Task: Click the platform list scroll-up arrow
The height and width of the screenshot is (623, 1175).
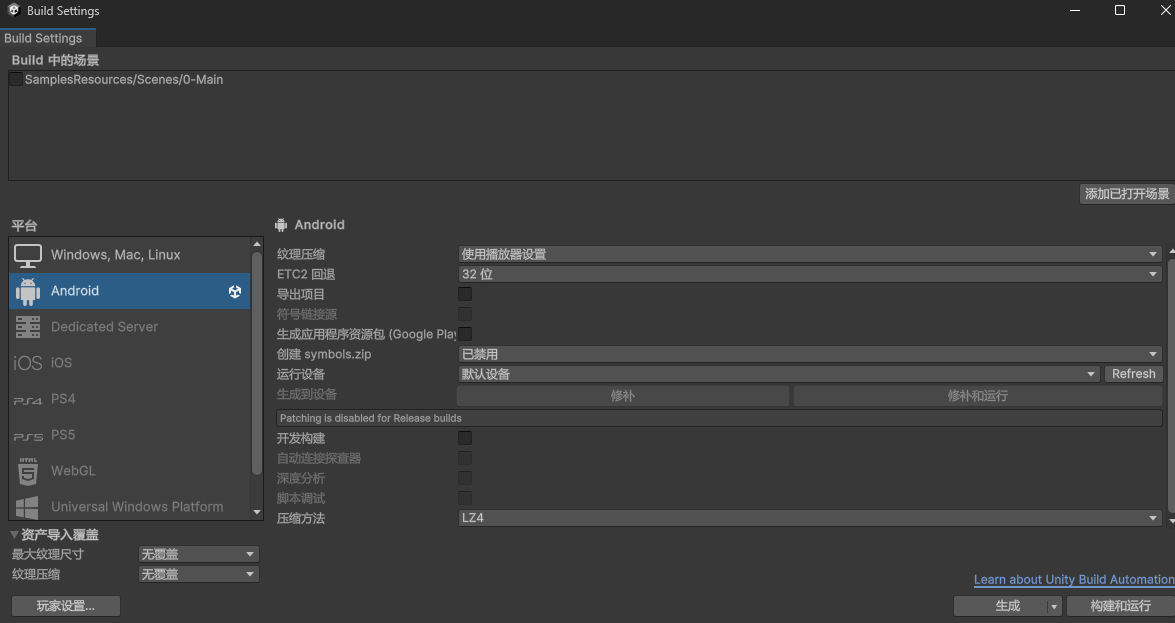Action: (x=257, y=244)
